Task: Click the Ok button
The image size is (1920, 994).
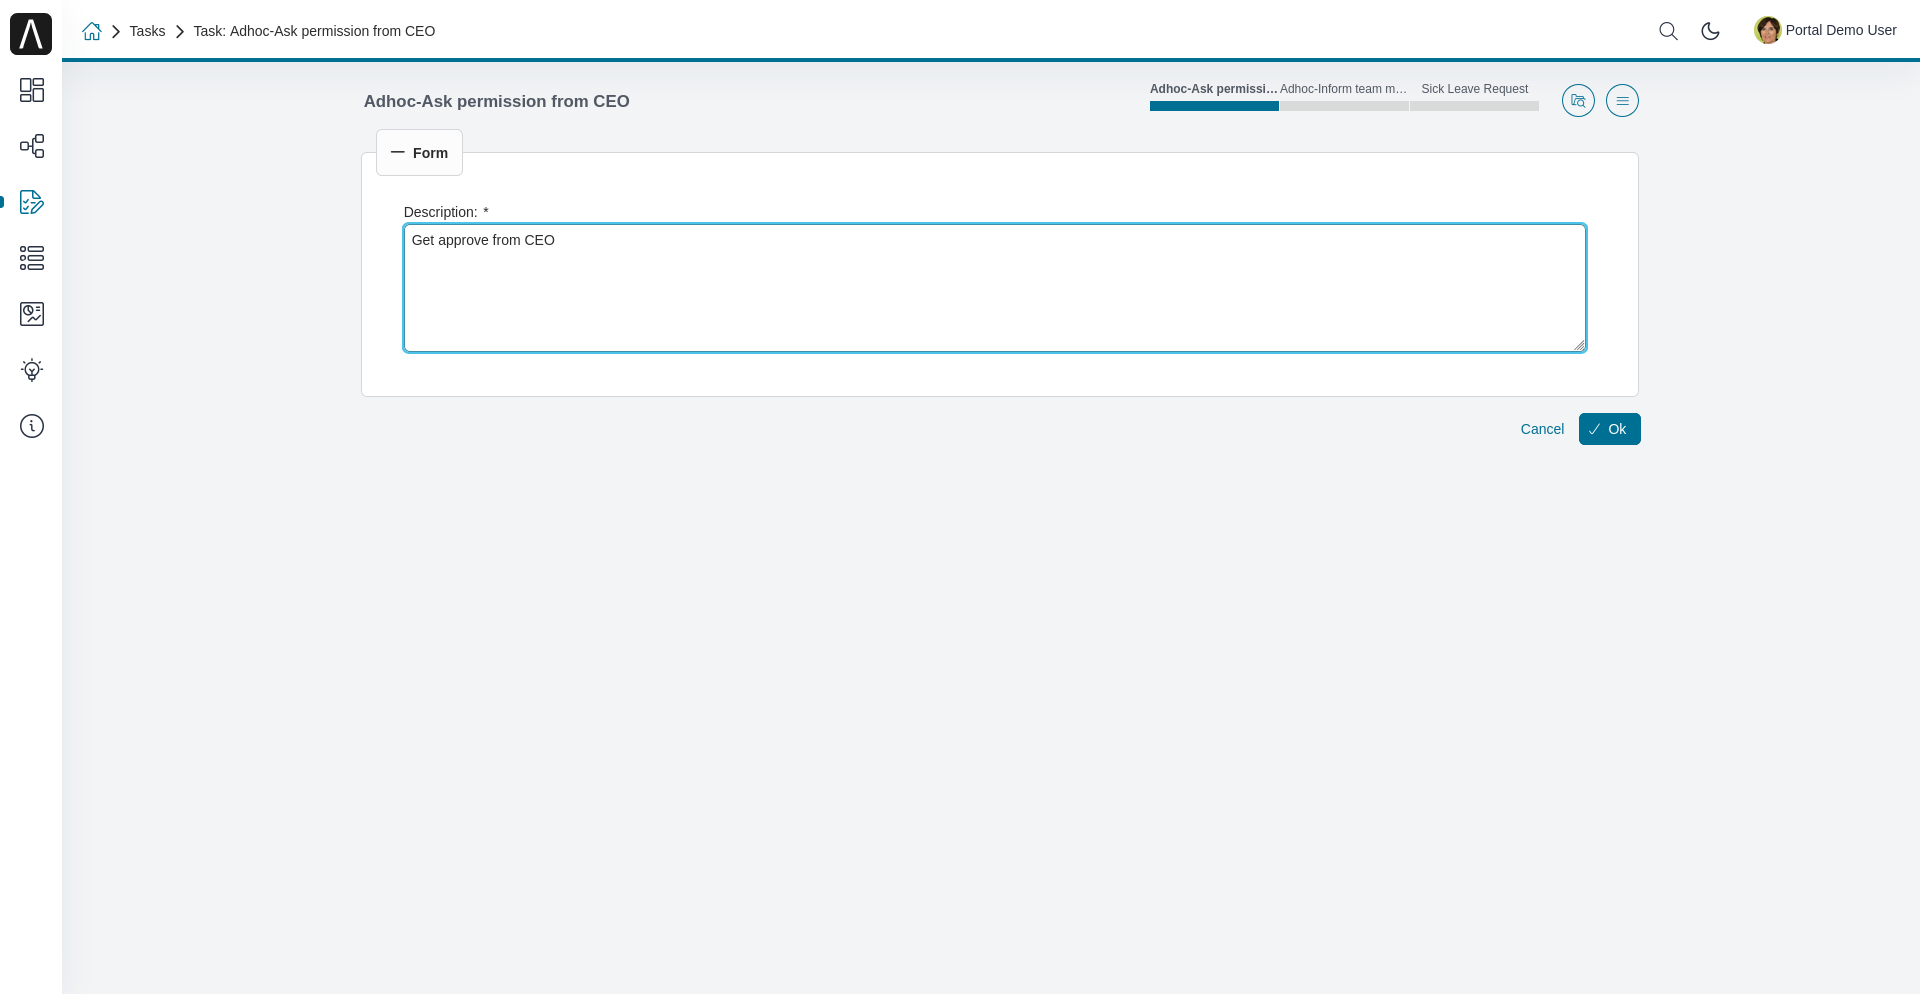Action: coord(1609,429)
